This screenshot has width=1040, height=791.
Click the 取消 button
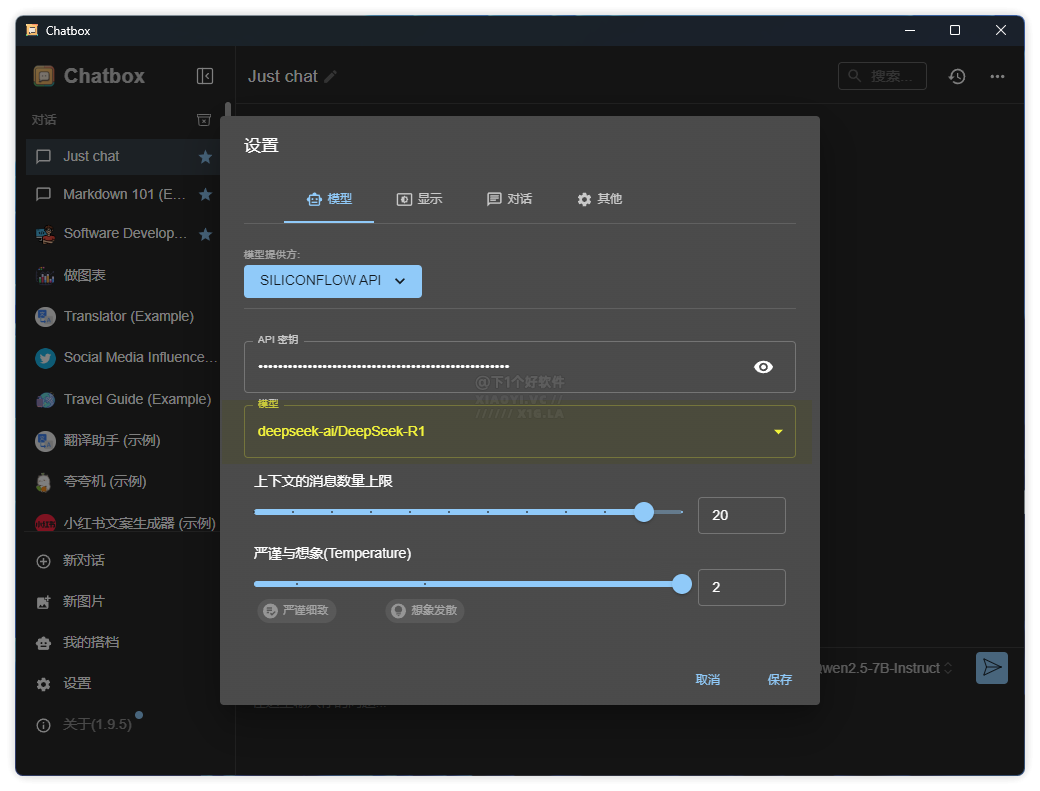(x=707, y=679)
